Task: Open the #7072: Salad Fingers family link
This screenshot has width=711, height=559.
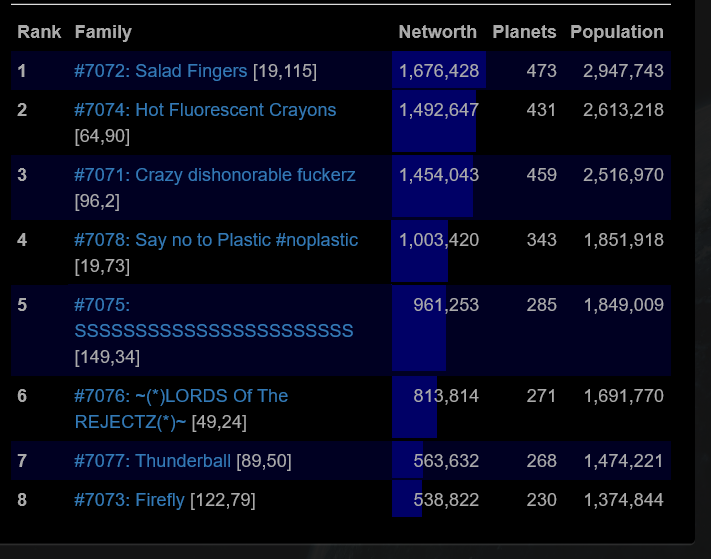Action: [160, 71]
